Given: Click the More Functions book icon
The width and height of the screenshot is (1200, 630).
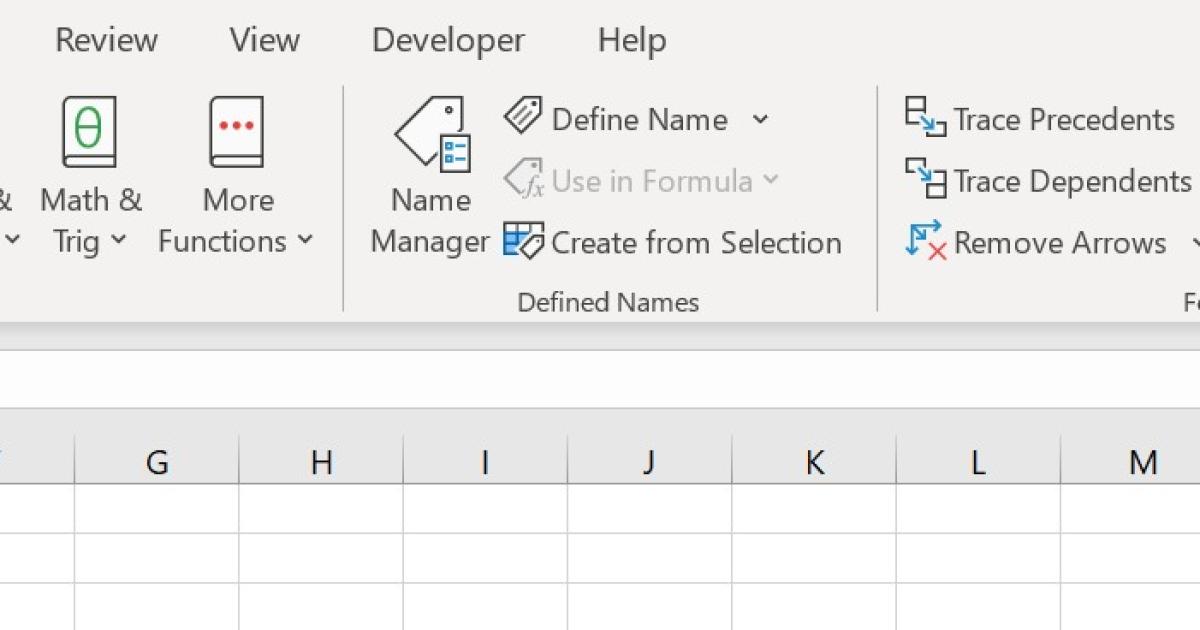Looking at the screenshot, I should coord(237,132).
